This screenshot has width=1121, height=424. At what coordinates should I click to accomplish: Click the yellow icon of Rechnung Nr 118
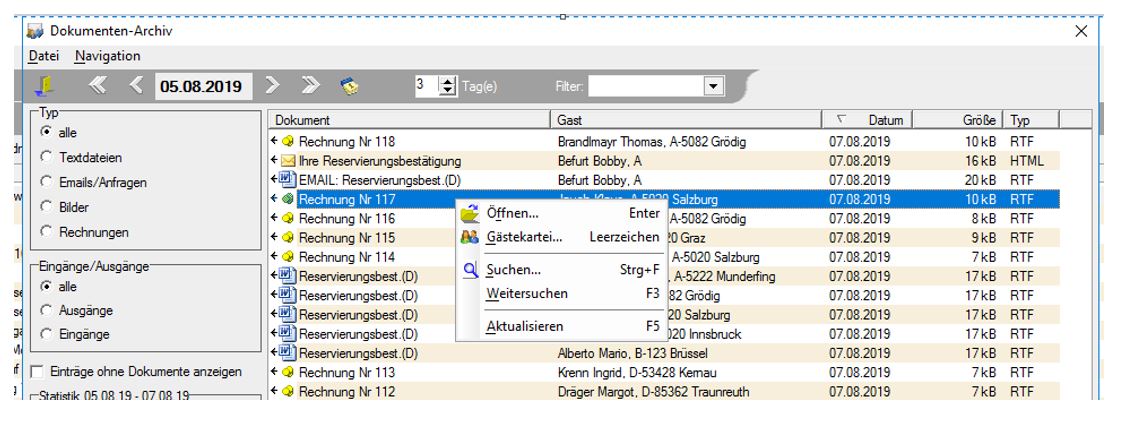(287, 142)
